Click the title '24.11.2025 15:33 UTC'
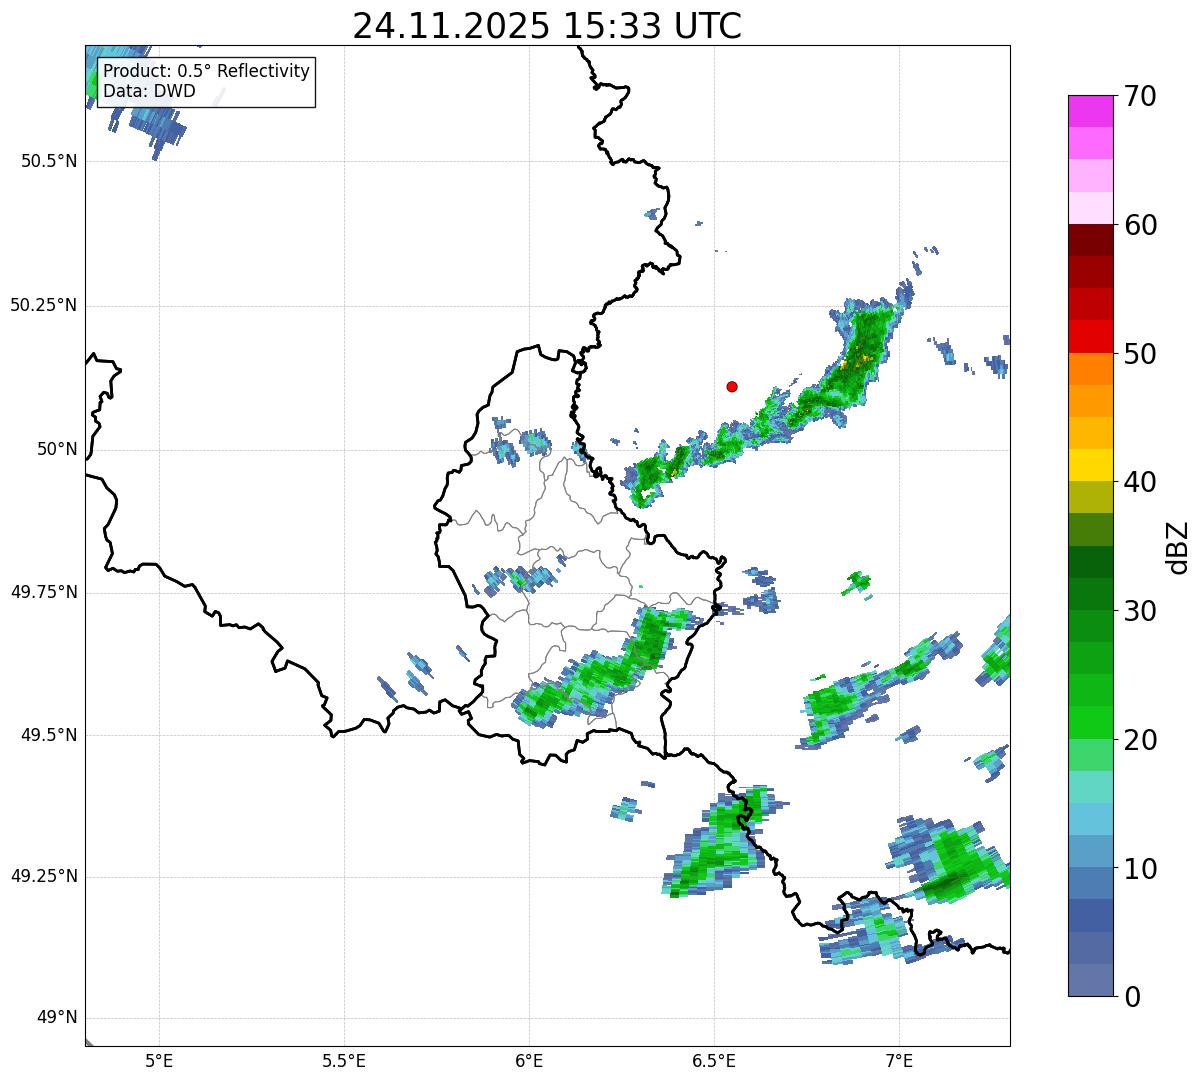Viewport: 1202px width, 1081px height. [x=547, y=26]
